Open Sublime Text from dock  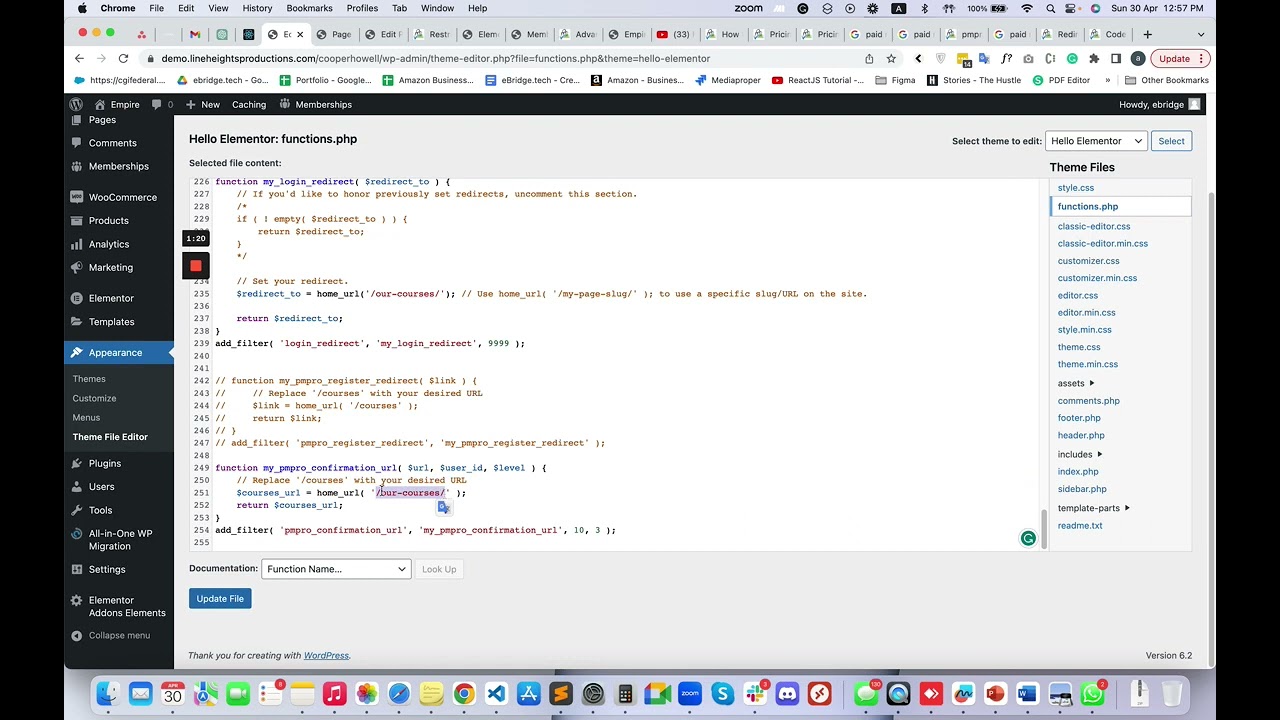561,693
